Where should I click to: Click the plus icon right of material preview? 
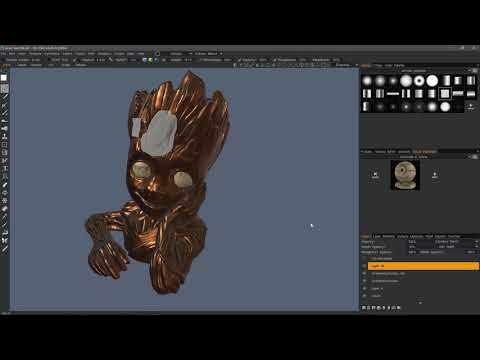(435, 175)
